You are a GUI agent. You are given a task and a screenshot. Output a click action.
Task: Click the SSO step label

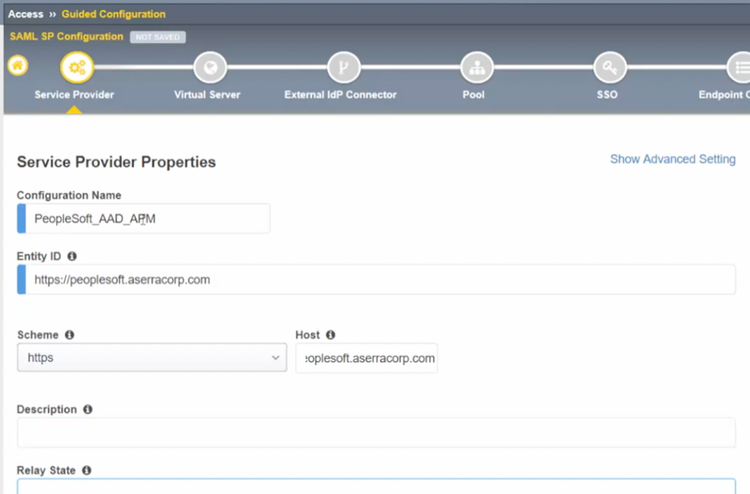607,95
